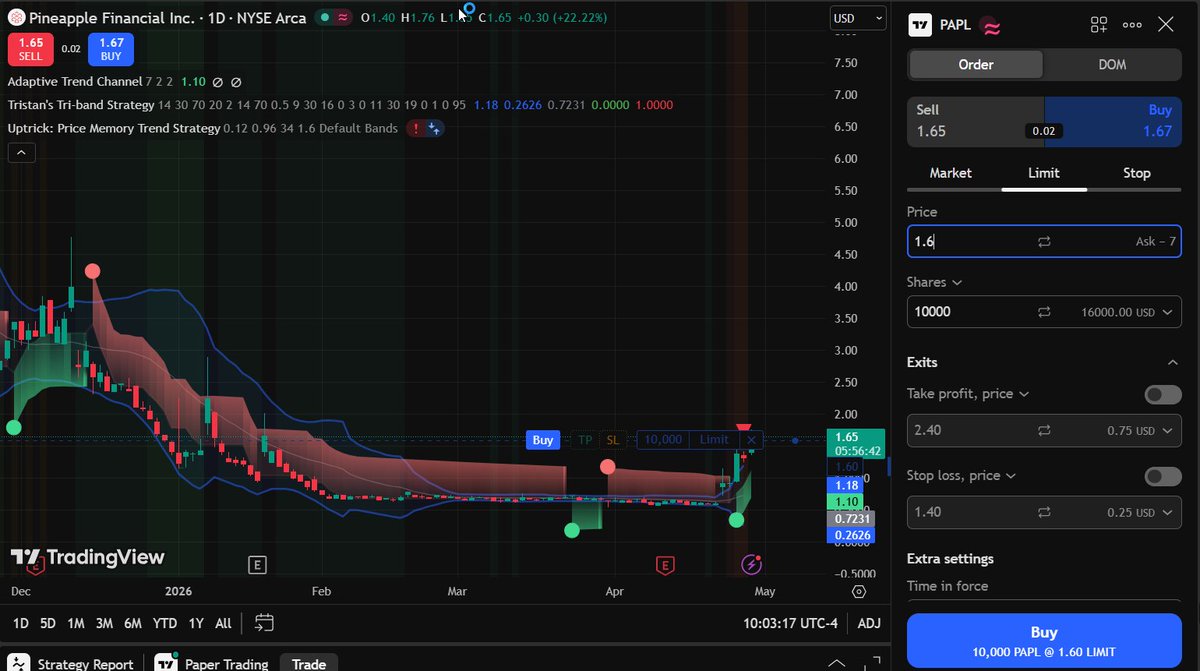The height and width of the screenshot is (671, 1200).
Task: Click the red 1.65 SELL button on chart
Action: click(30, 49)
